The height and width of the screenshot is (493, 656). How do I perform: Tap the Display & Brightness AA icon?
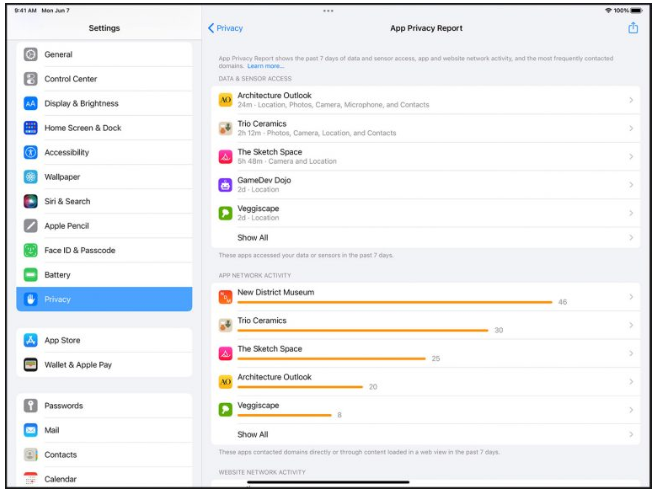pyautogui.click(x=31, y=103)
